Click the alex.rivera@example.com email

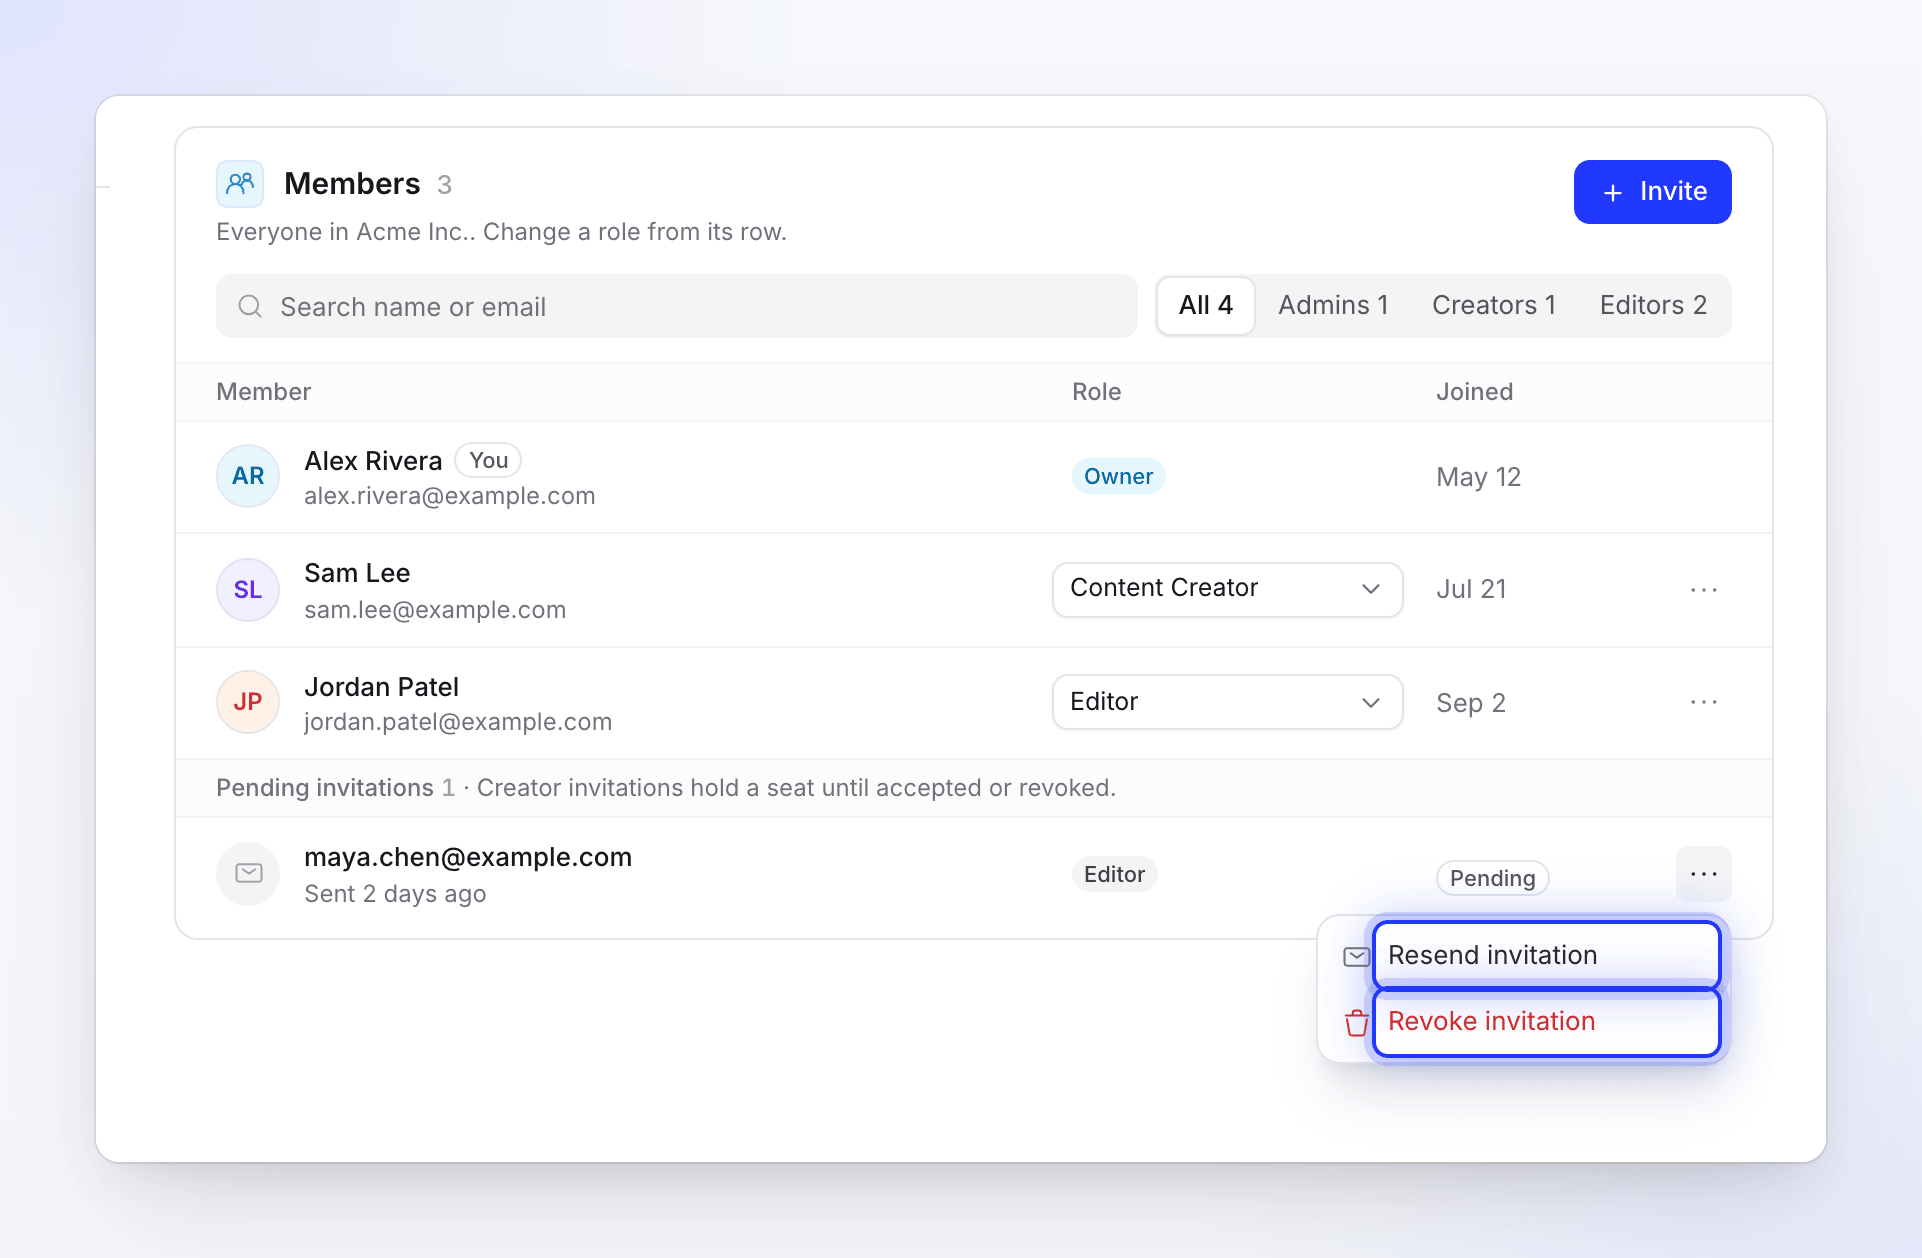[x=449, y=496]
